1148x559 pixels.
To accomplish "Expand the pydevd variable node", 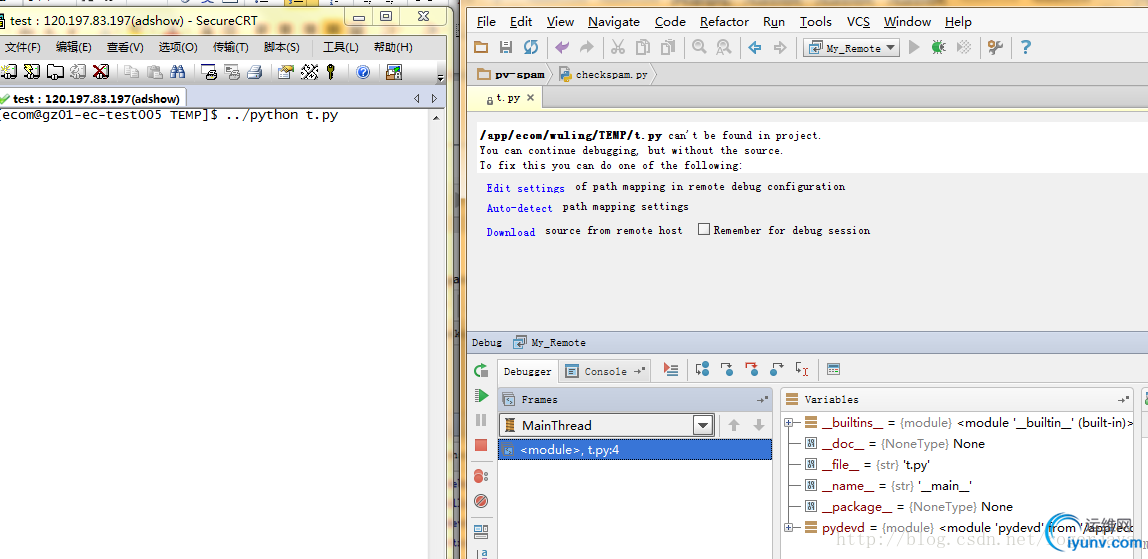I will point(789,528).
